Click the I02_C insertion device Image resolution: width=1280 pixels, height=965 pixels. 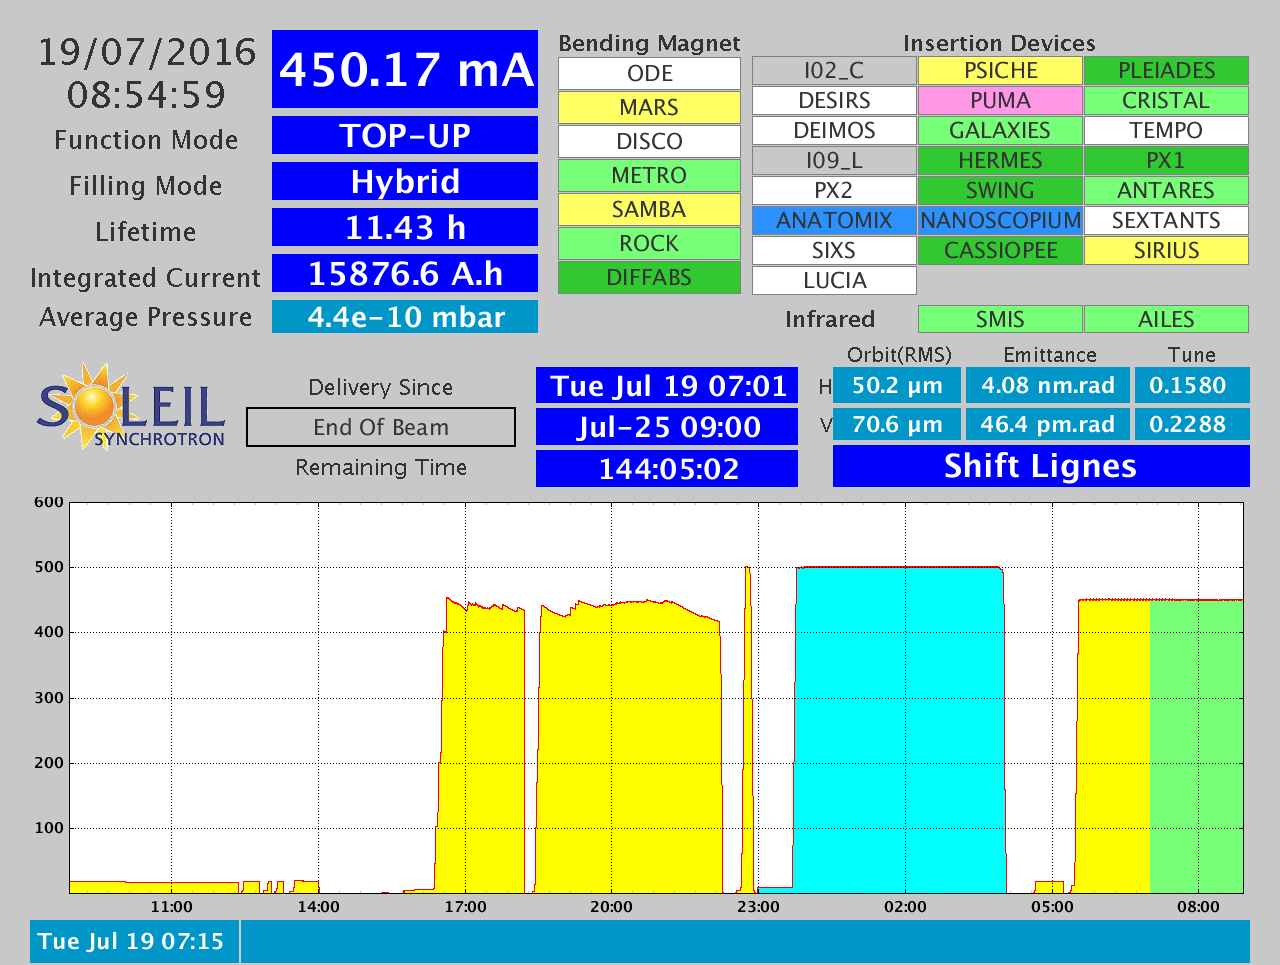(x=834, y=70)
